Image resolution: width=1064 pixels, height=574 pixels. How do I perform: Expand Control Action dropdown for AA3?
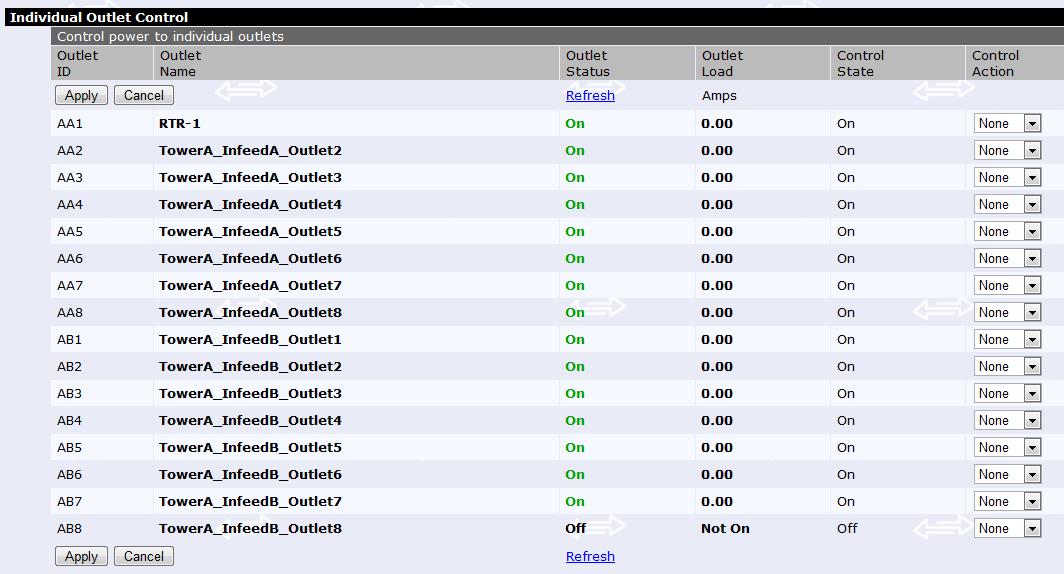coord(1008,178)
